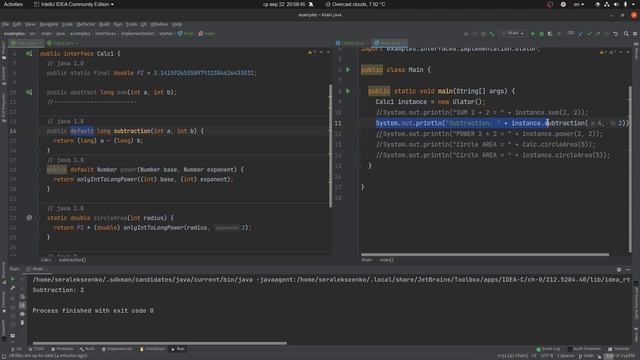The width and height of the screenshot is (640, 360).
Task: Open Search Everywhere magnifier icon
Action: pos(626,34)
